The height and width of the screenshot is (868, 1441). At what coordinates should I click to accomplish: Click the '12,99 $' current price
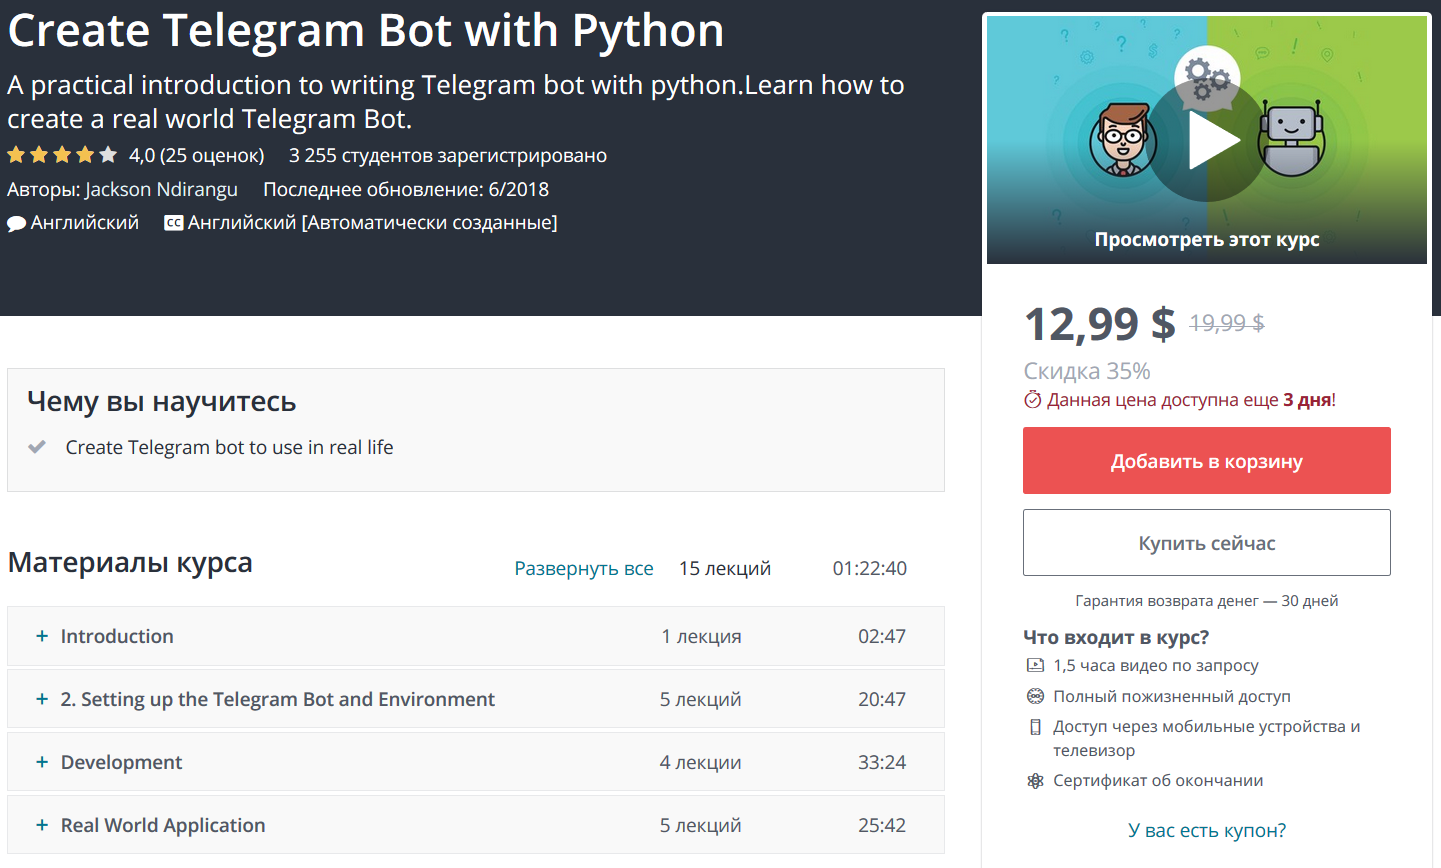click(x=1100, y=323)
